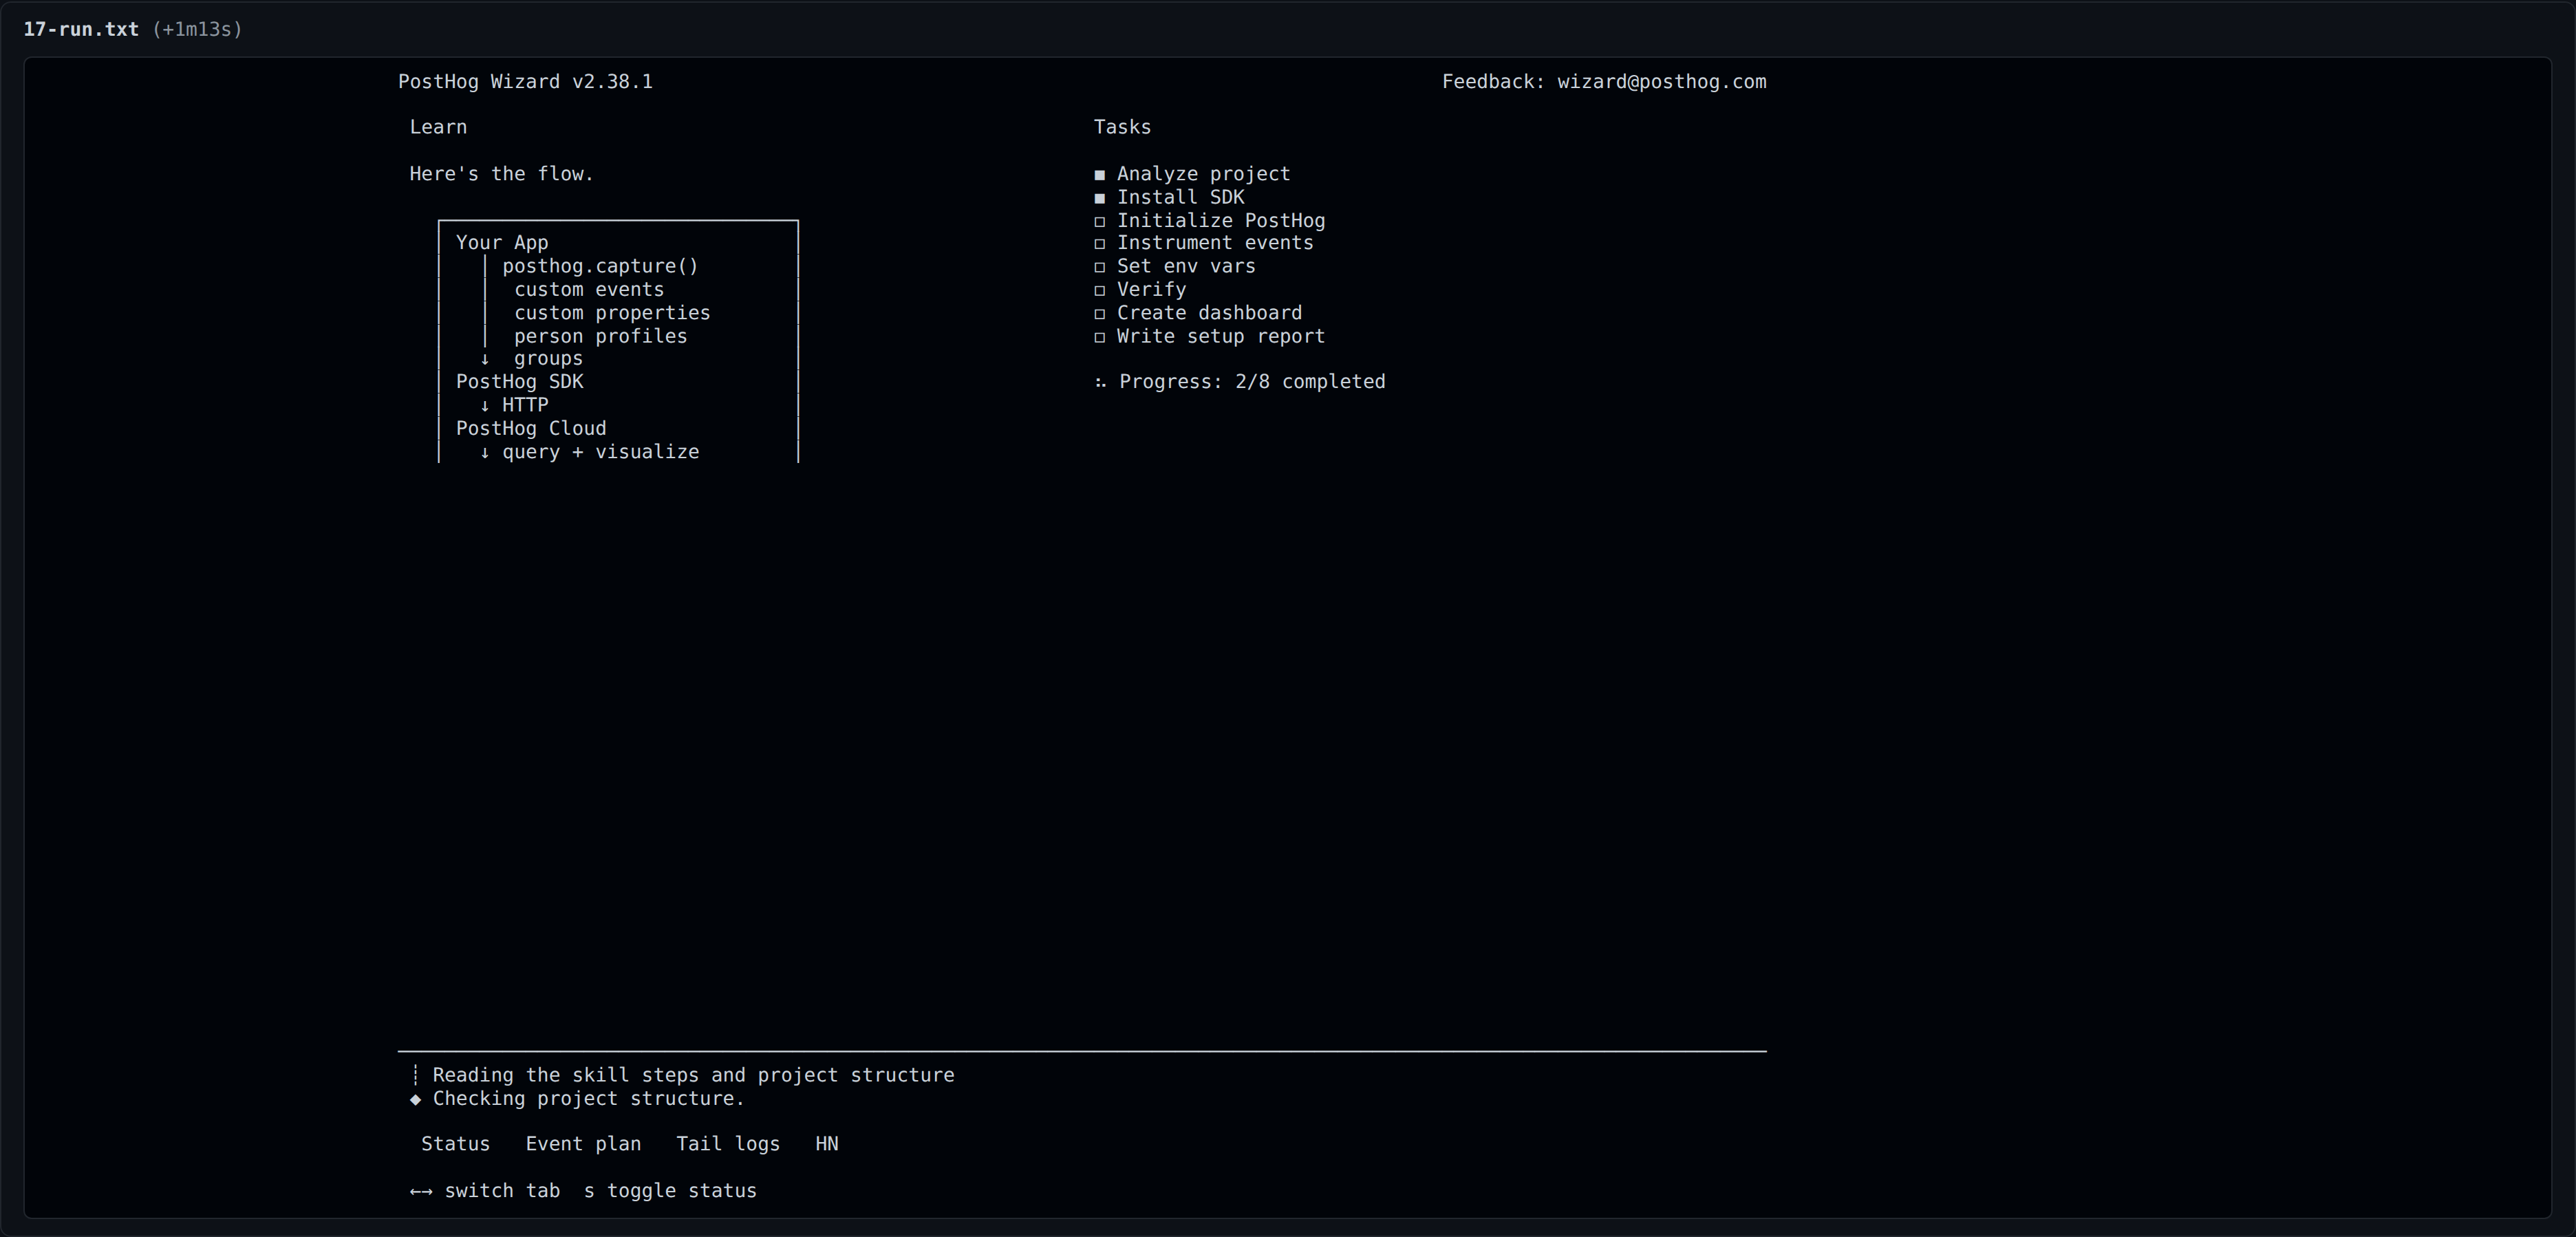Image resolution: width=2576 pixels, height=1237 pixels.
Task: Click 'custom events' in the diagram
Action: point(589,289)
